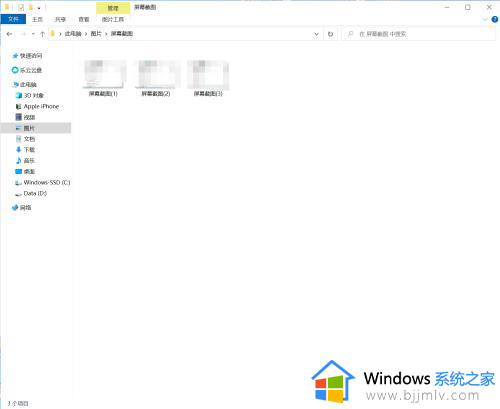Viewport: 500px width, 409px height.
Task: Select the 屏幕截图(2) thumbnail
Action: (157, 74)
